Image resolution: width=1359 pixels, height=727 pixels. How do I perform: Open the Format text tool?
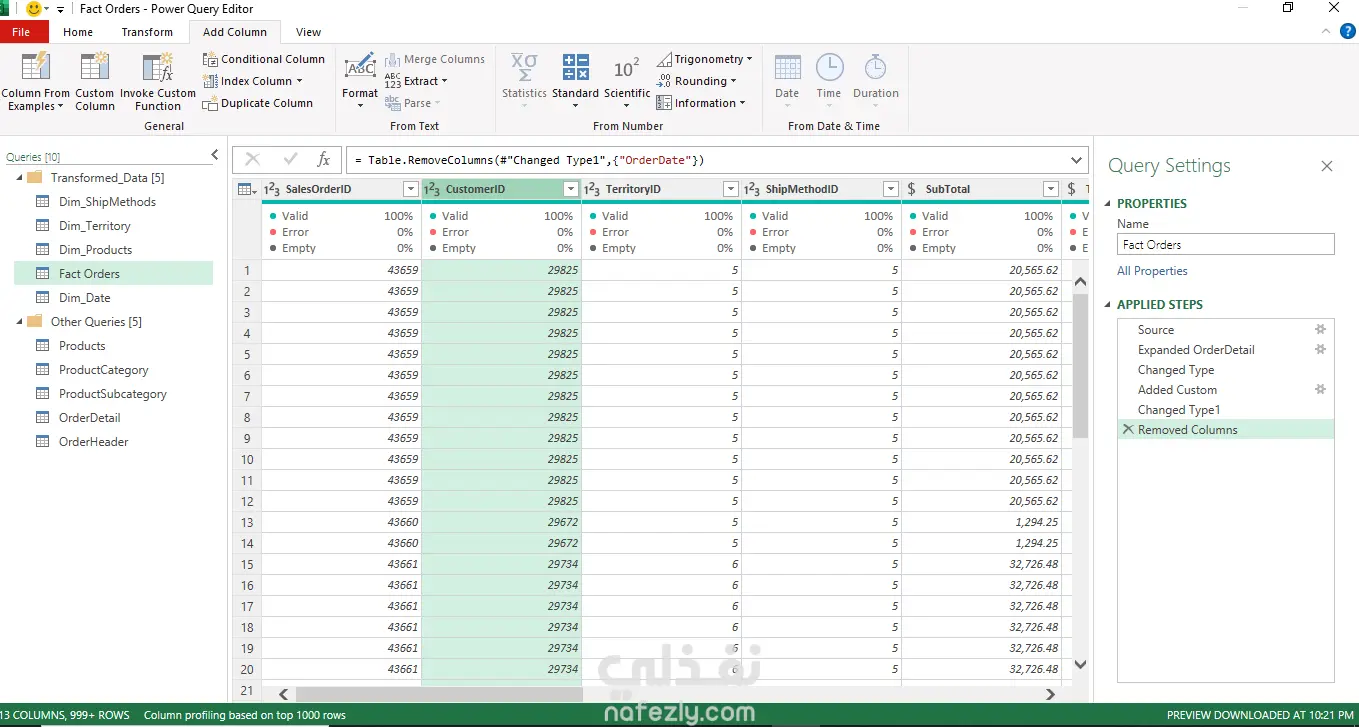(360, 80)
